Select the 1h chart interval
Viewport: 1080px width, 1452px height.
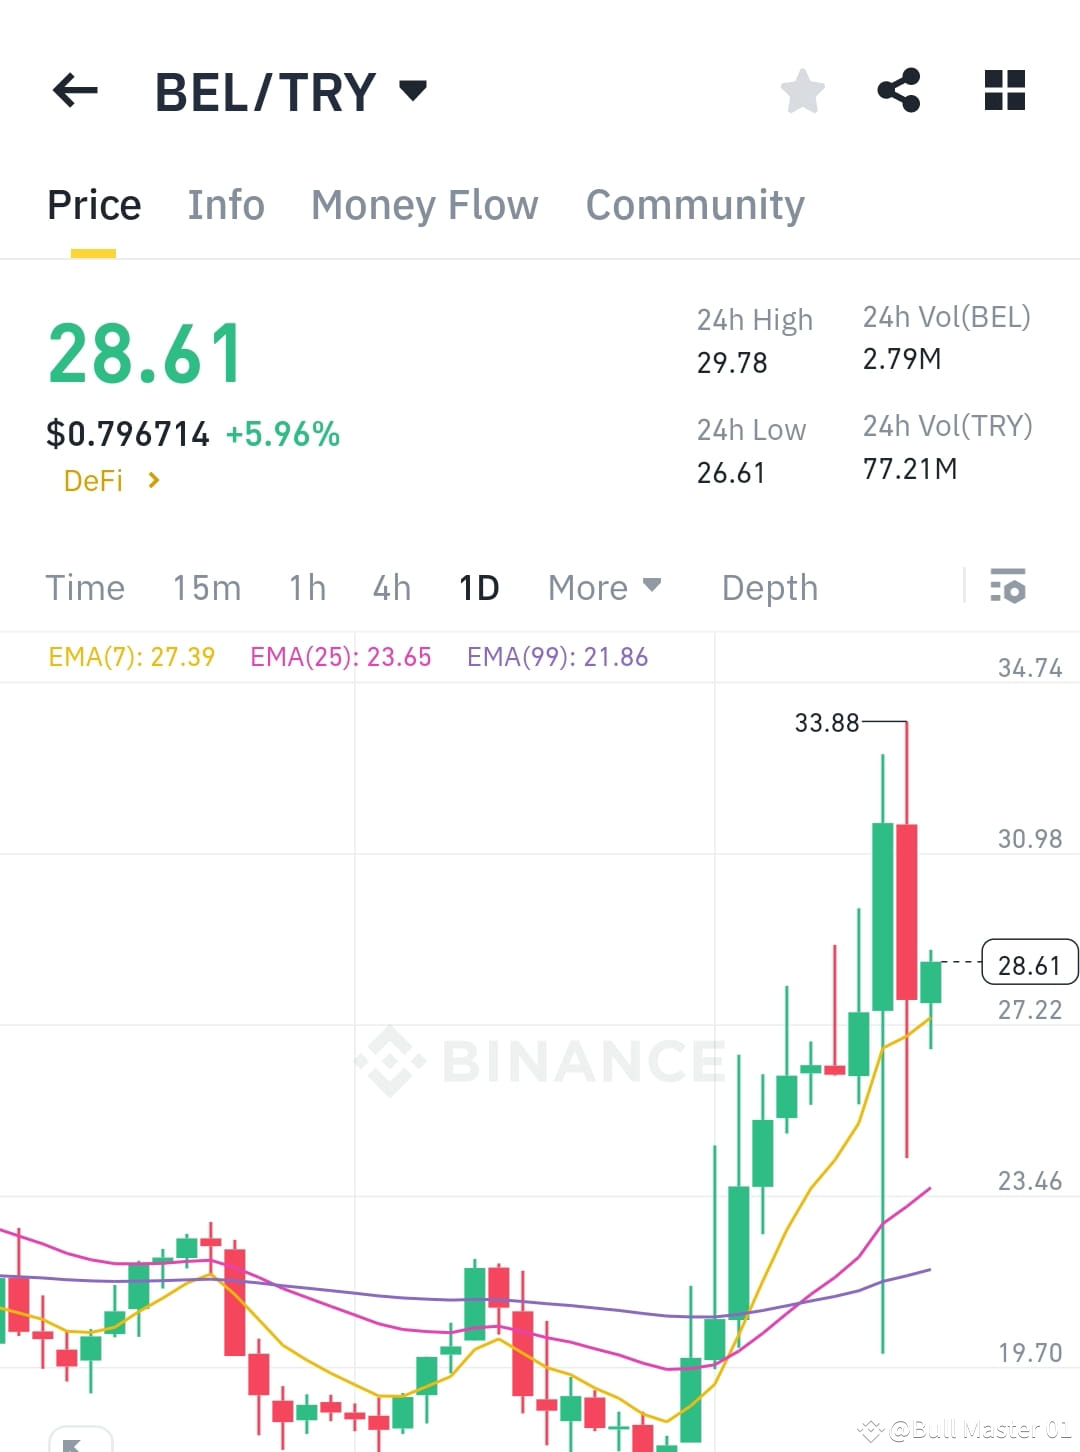click(306, 588)
